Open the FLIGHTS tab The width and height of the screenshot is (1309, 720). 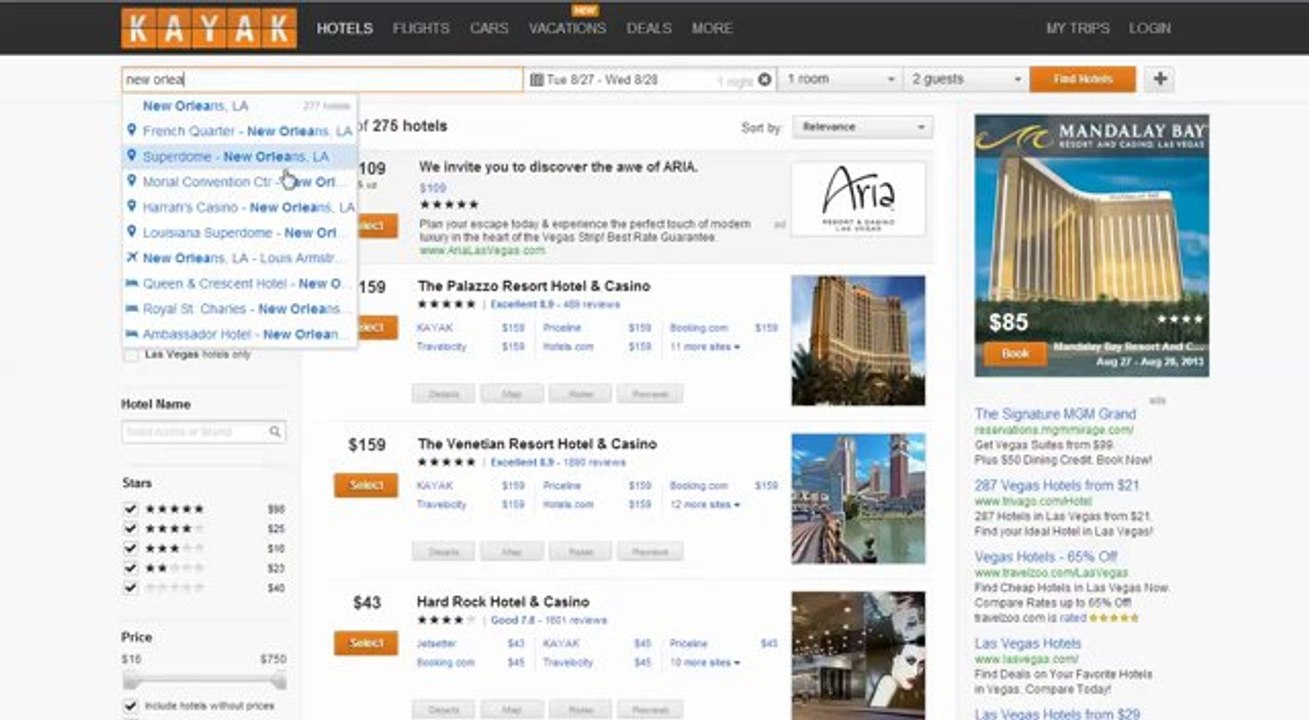tap(421, 28)
